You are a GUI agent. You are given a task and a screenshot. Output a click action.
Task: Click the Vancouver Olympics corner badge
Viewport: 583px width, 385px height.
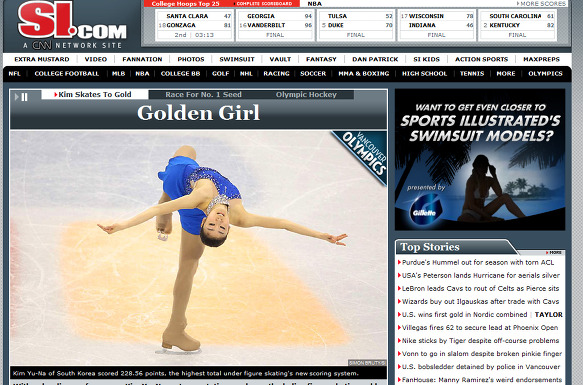tap(363, 154)
